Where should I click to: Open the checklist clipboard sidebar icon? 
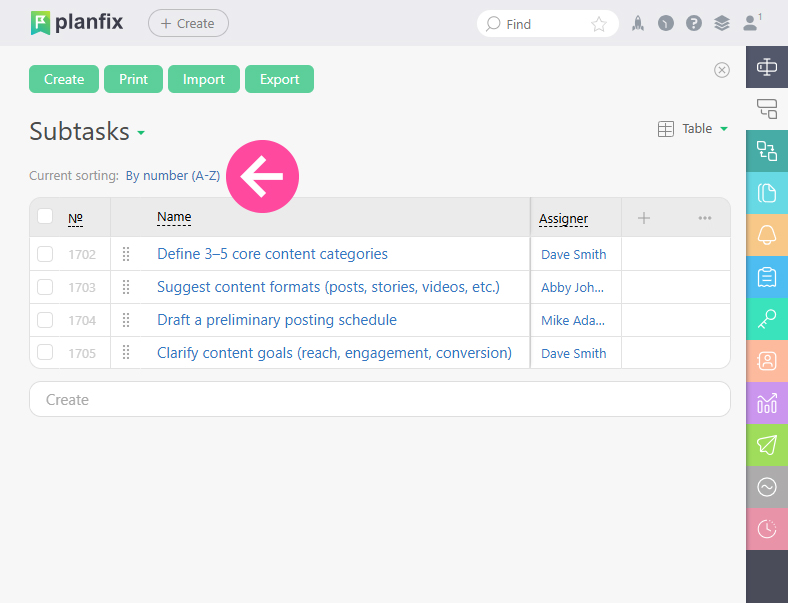pyautogui.click(x=767, y=277)
